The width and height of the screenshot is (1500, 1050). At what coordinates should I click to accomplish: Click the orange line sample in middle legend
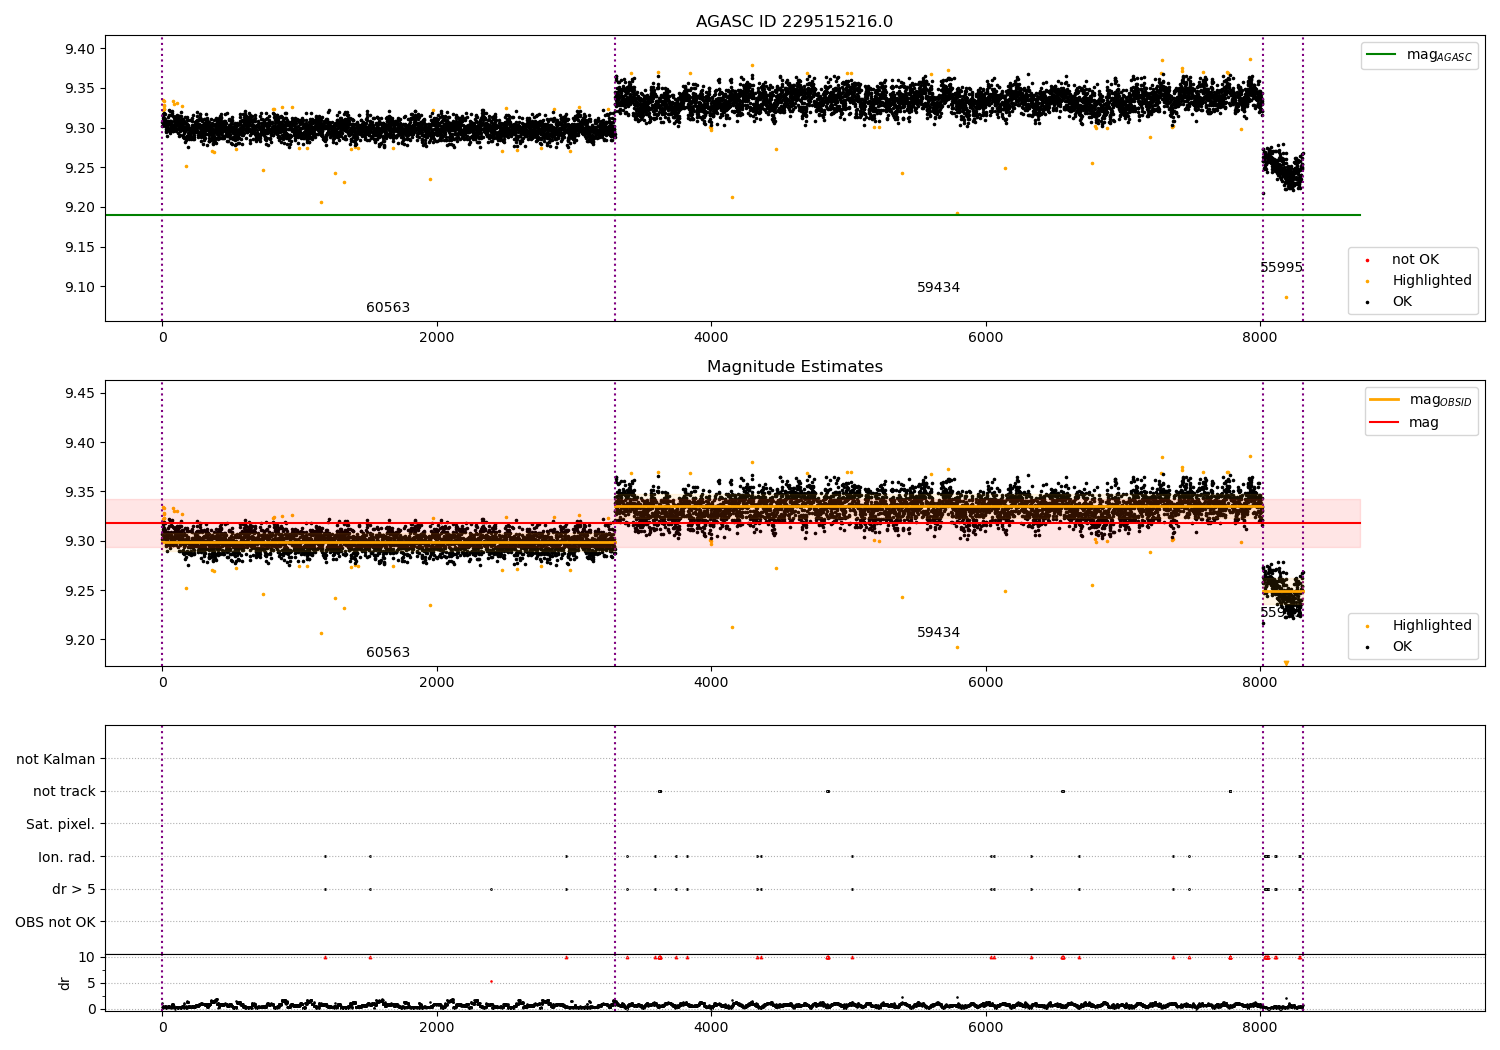coord(1385,399)
